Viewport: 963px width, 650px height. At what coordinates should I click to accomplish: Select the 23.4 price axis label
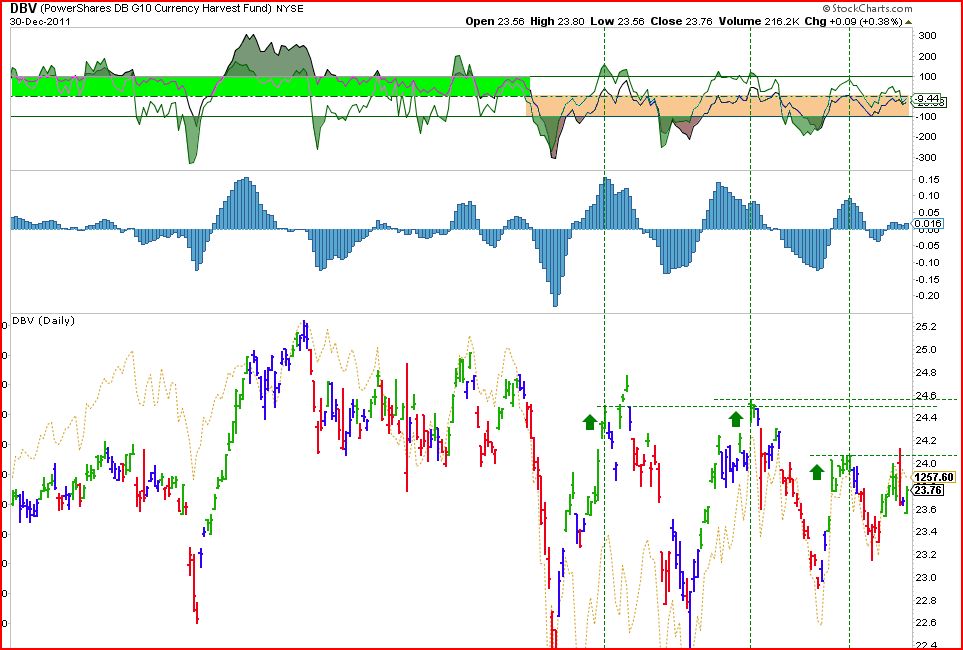pos(927,531)
